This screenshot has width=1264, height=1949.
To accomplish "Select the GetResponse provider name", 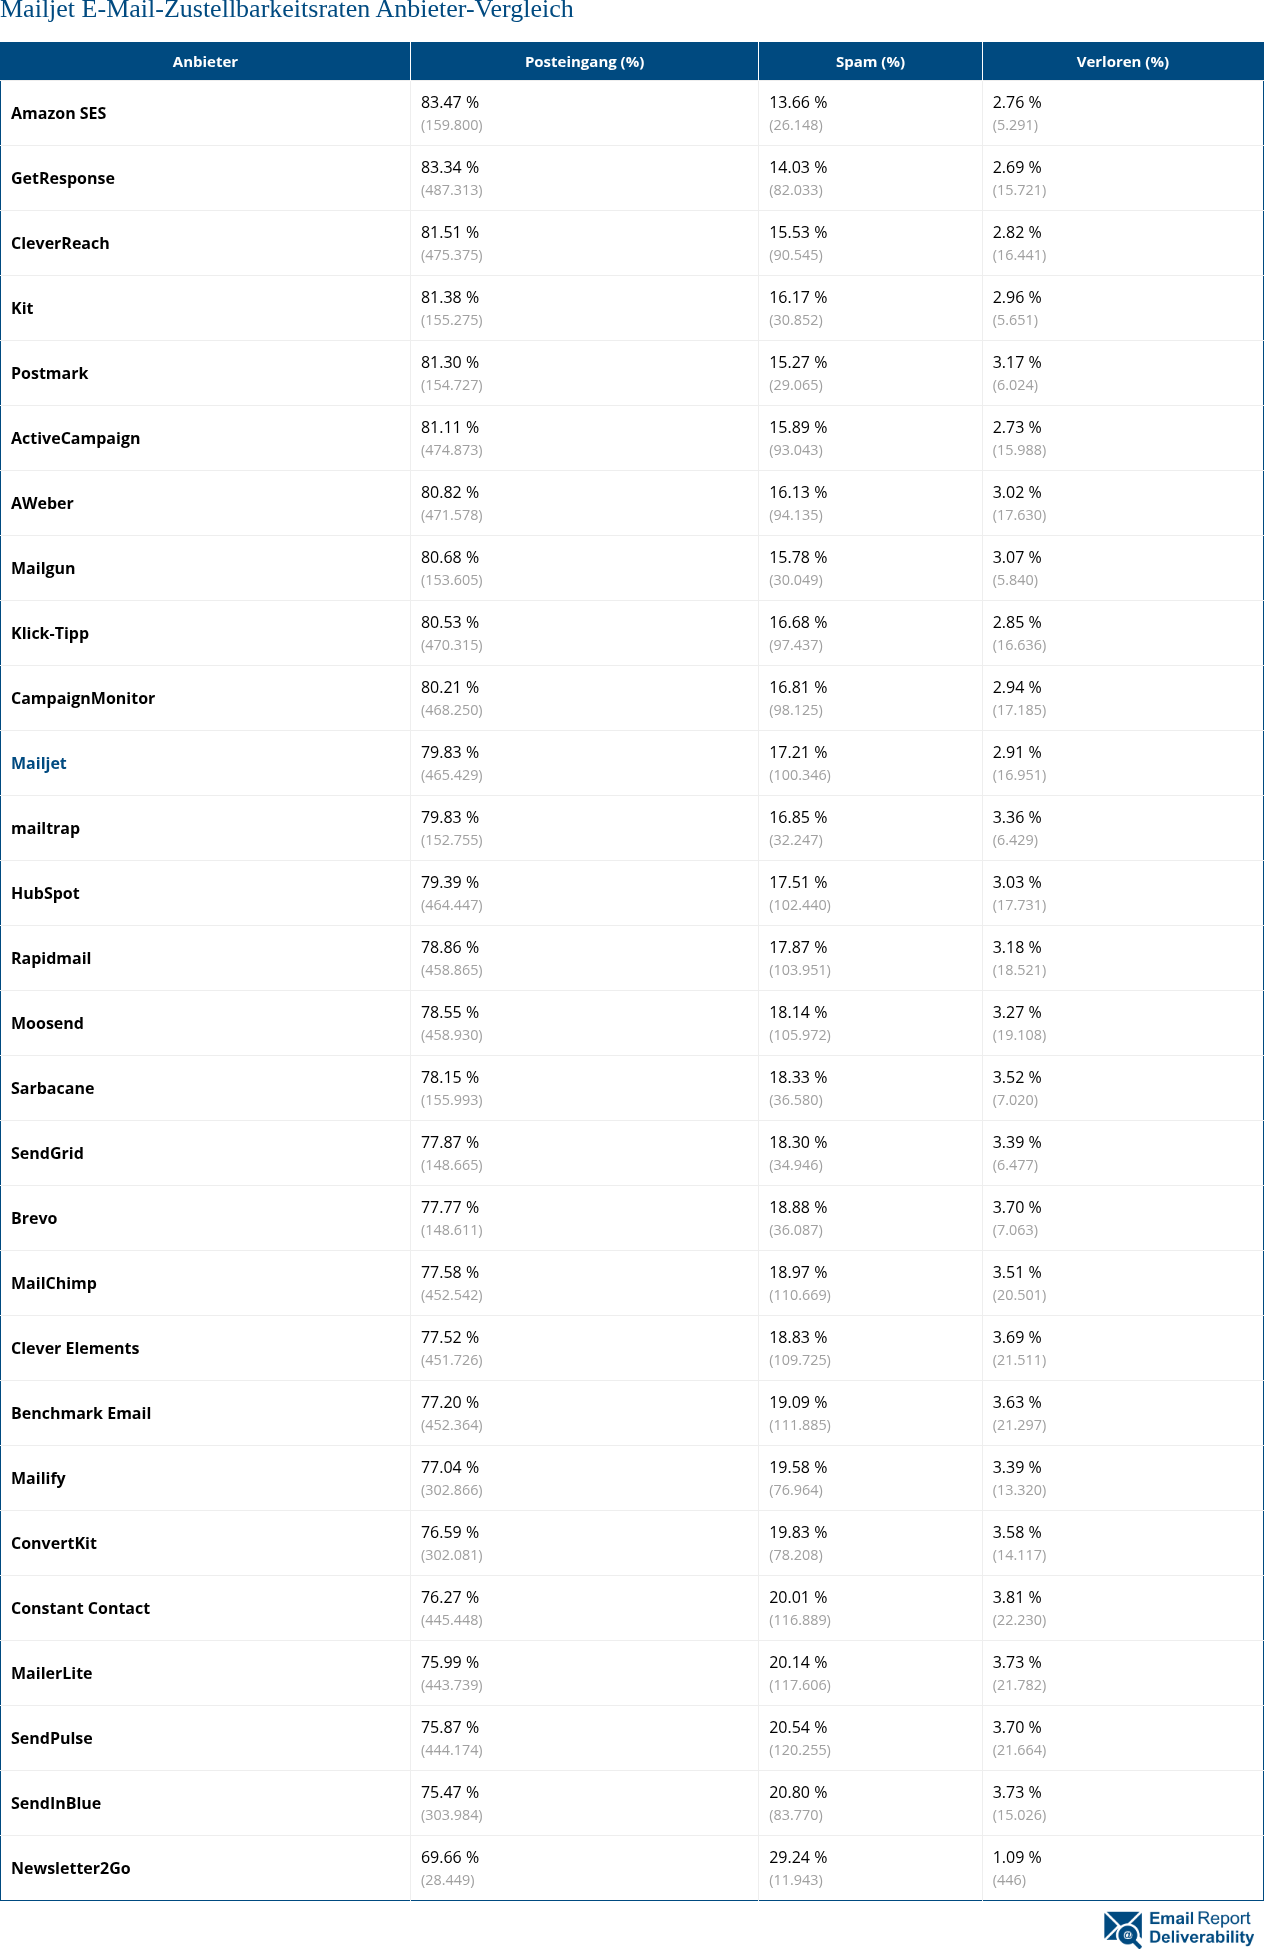I will click(x=63, y=178).
